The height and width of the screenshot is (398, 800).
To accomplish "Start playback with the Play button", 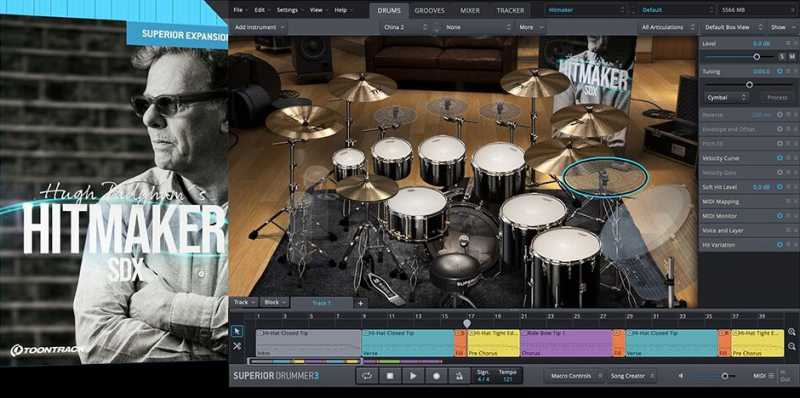I will pos(413,376).
